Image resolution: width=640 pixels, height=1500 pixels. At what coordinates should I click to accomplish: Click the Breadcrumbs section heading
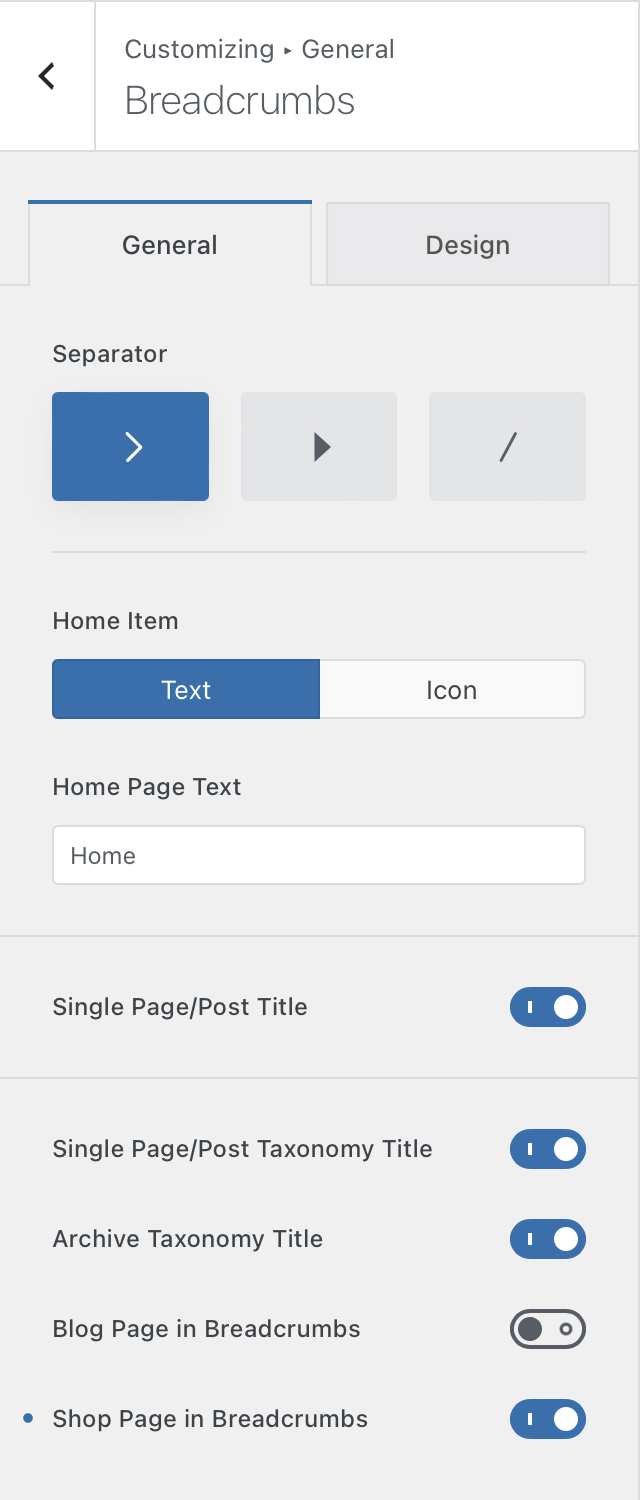tap(240, 101)
